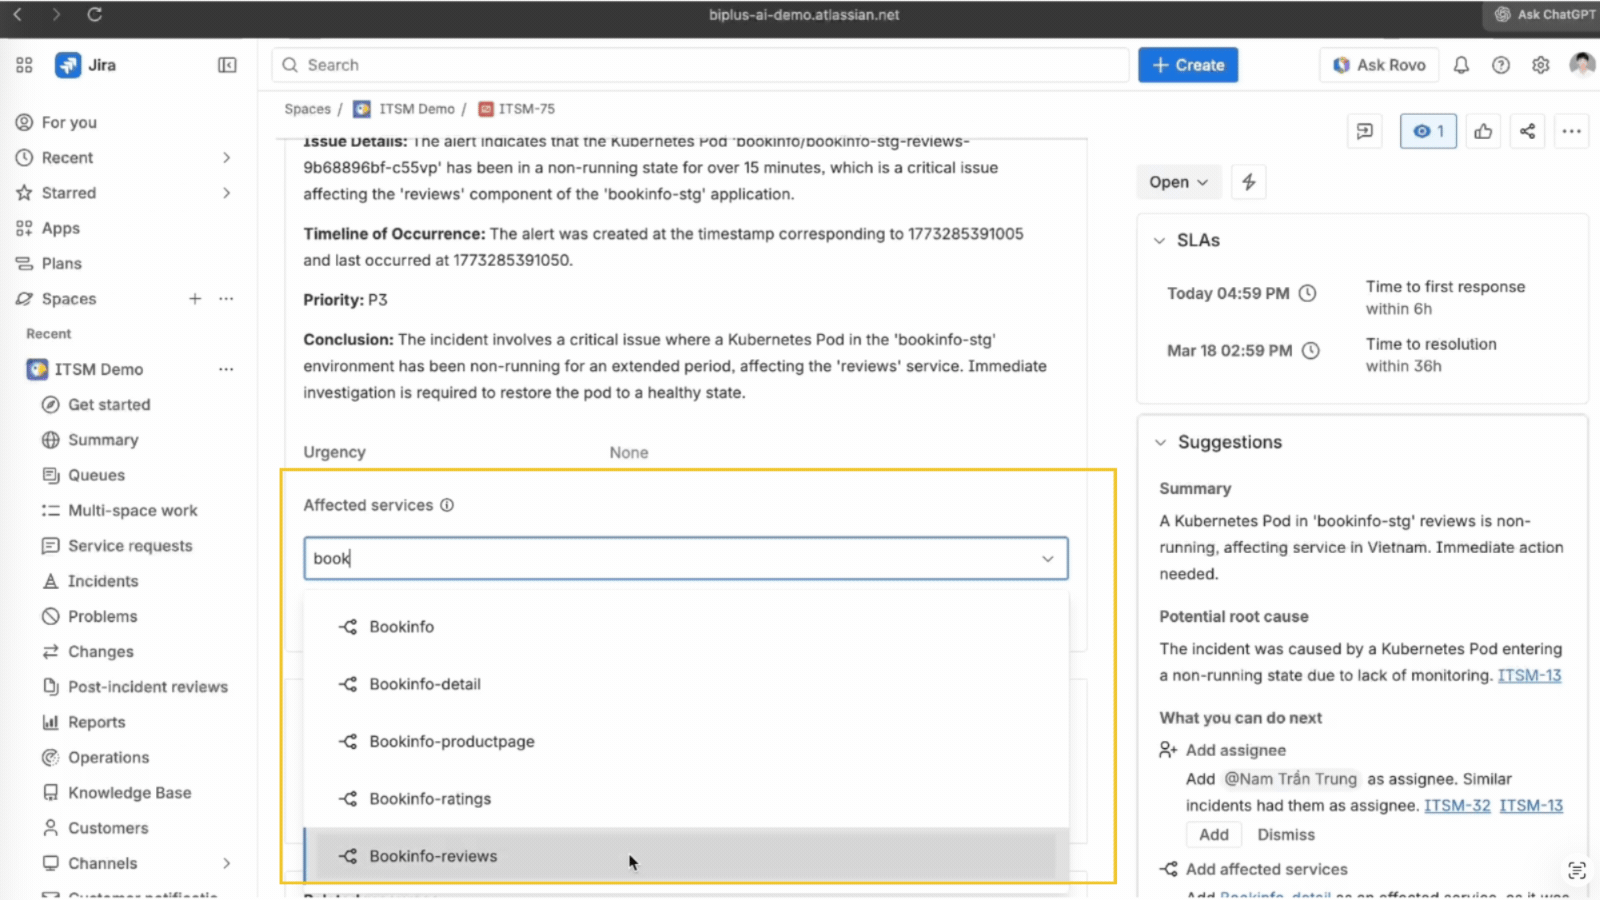Collapse the SLAs section
The height and width of the screenshot is (900, 1600).
pos(1160,240)
